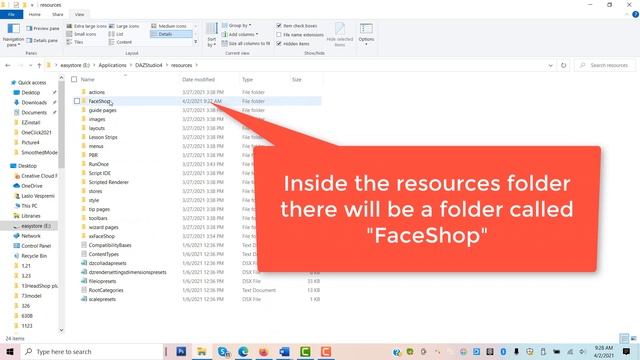The image size is (640, 360).
Task: Click the navigation pane scrollbar
Action: point(62,124)
